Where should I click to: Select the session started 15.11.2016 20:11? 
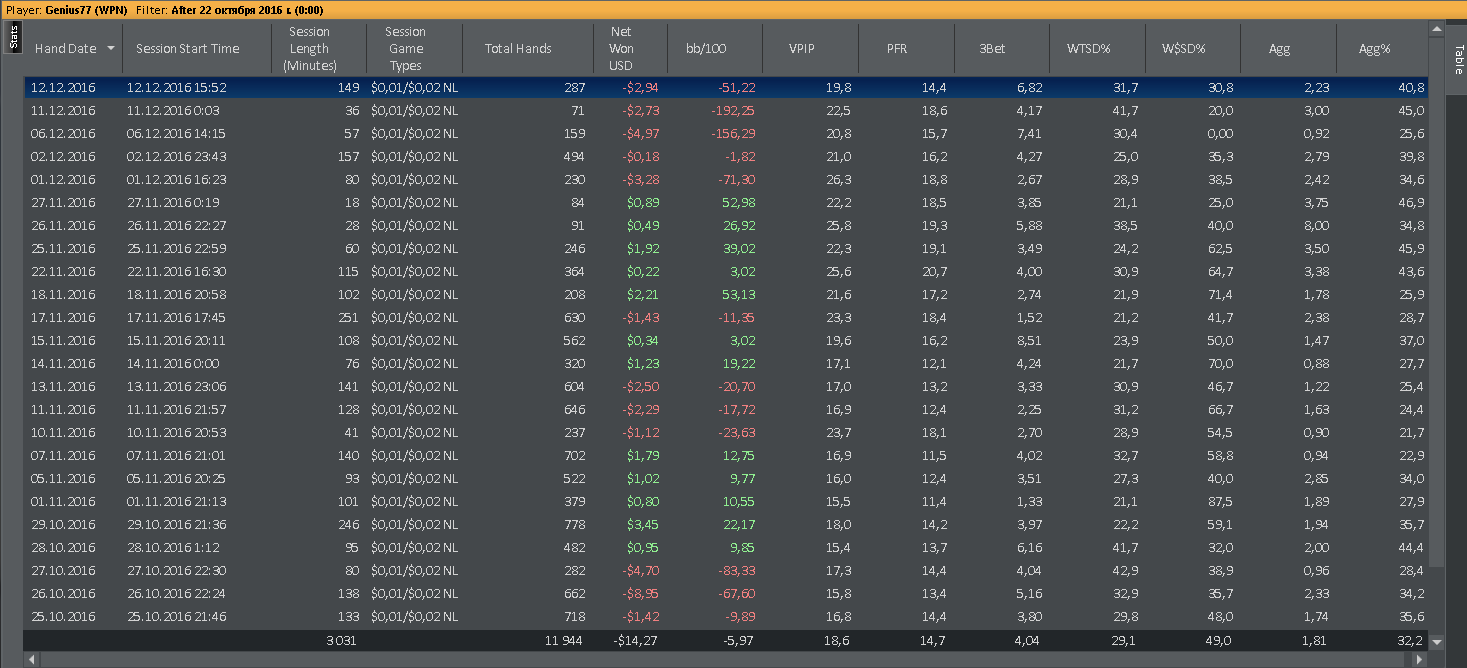(x=726, y=341)
